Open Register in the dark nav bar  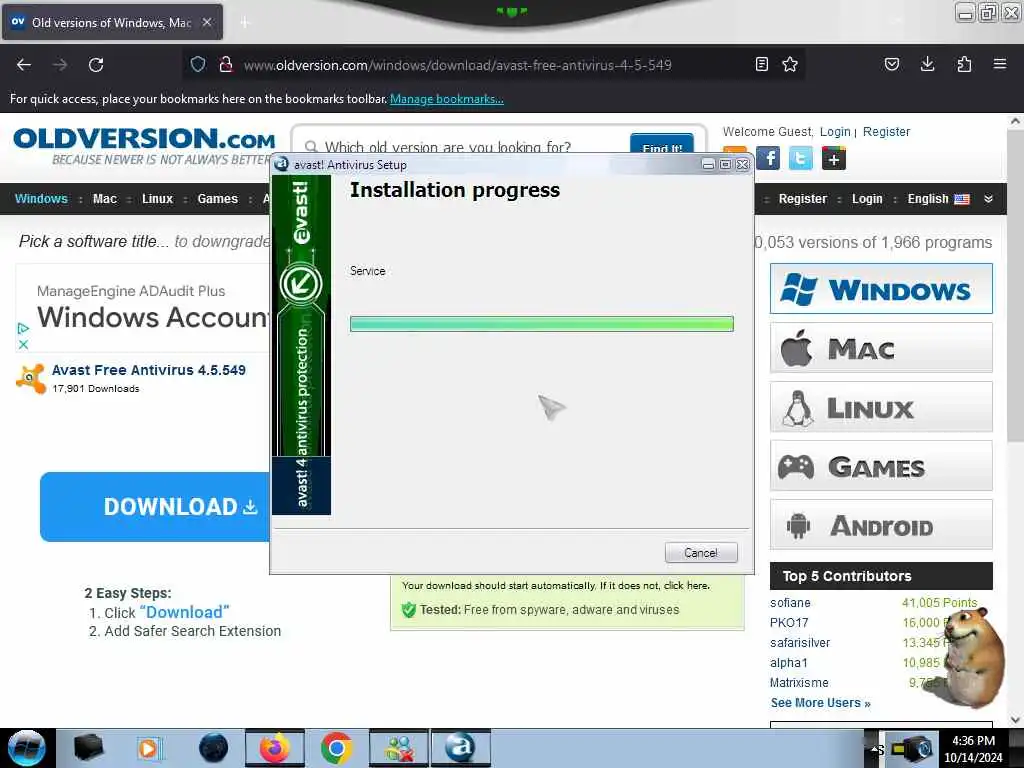803,199
